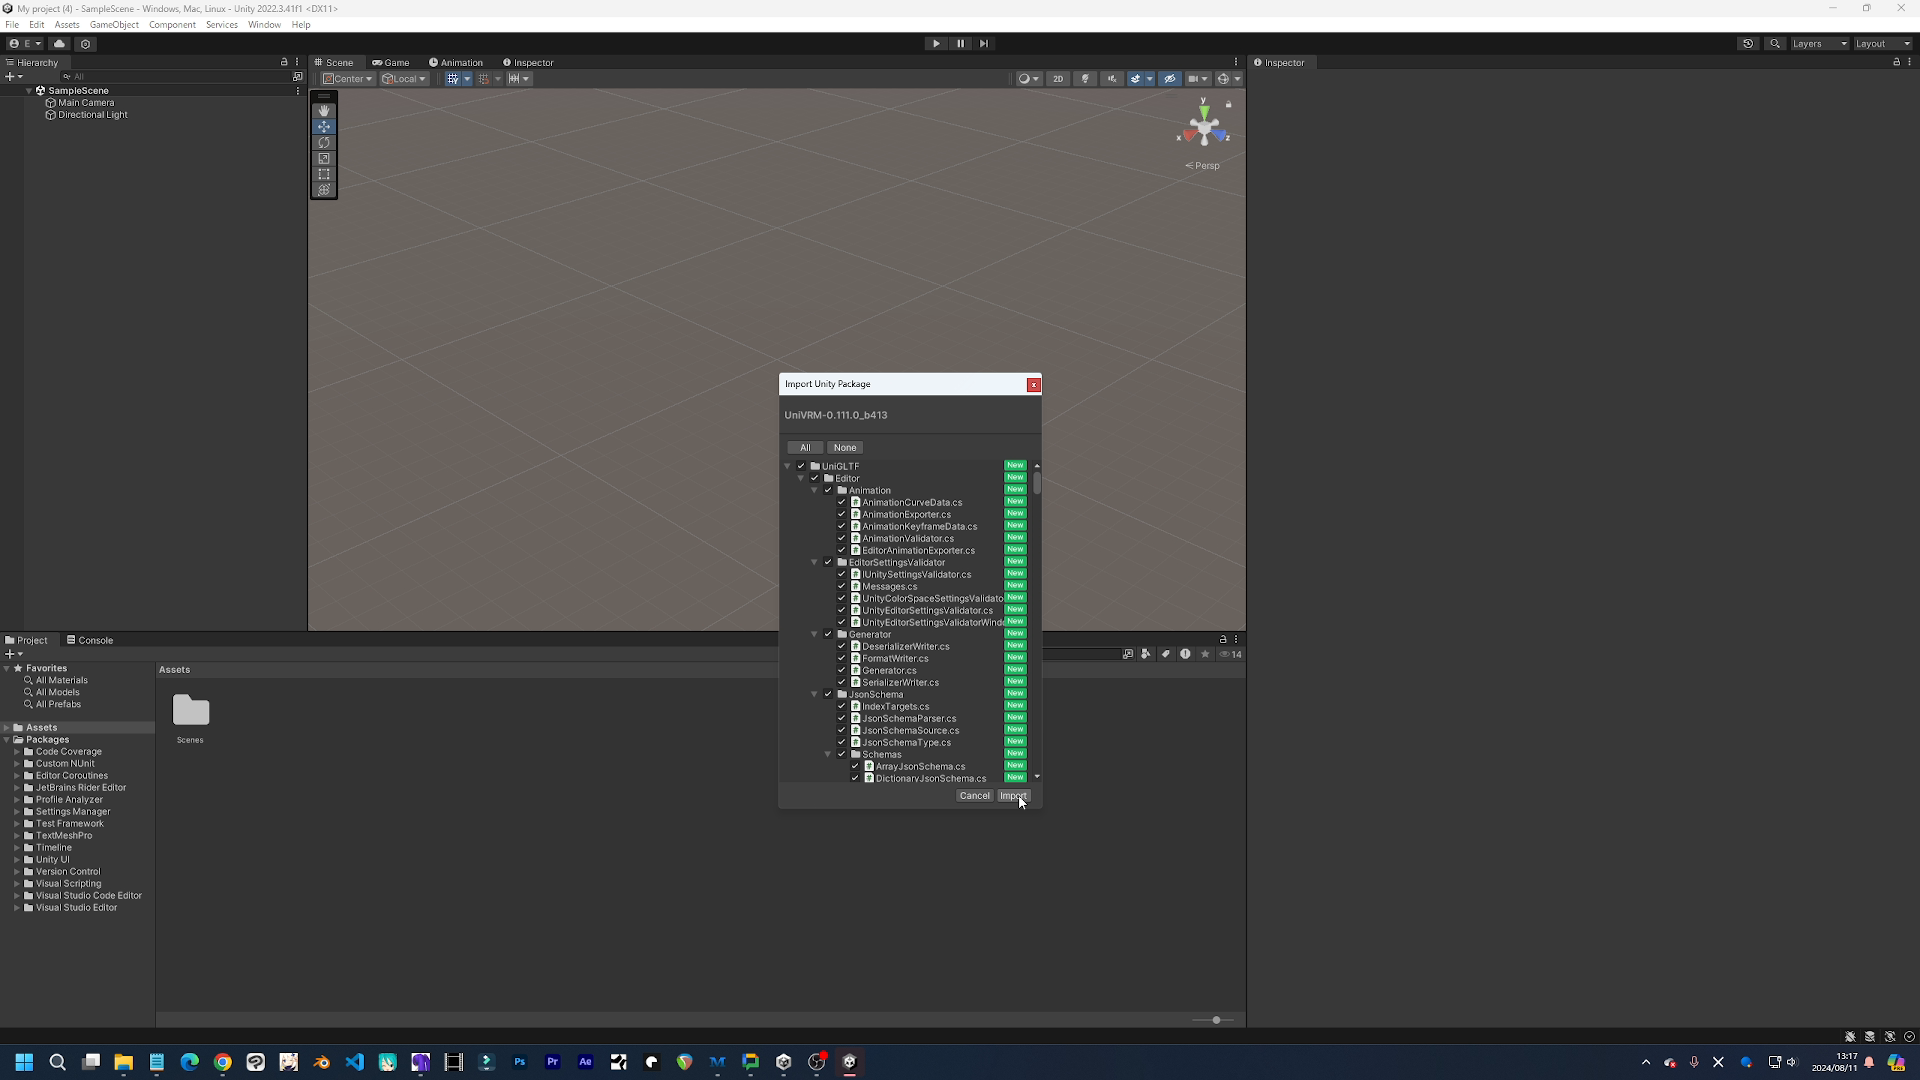Open the GameObject menu
1920x1080 pixels.
tap(114, 24)
